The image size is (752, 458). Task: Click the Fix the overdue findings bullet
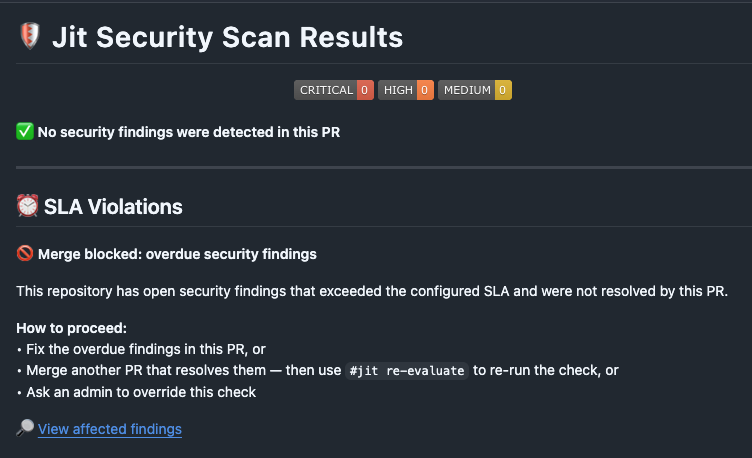(146, 349)
